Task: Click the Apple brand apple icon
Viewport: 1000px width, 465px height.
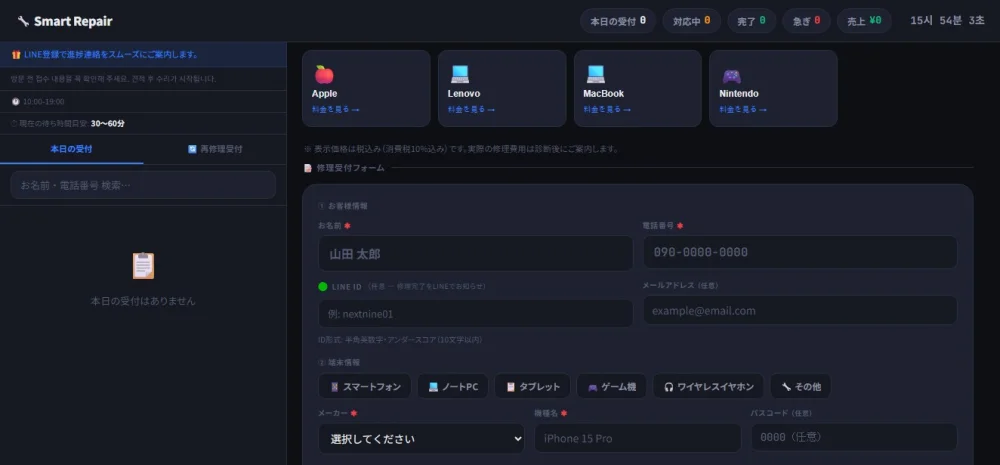Action: (324, 75)
